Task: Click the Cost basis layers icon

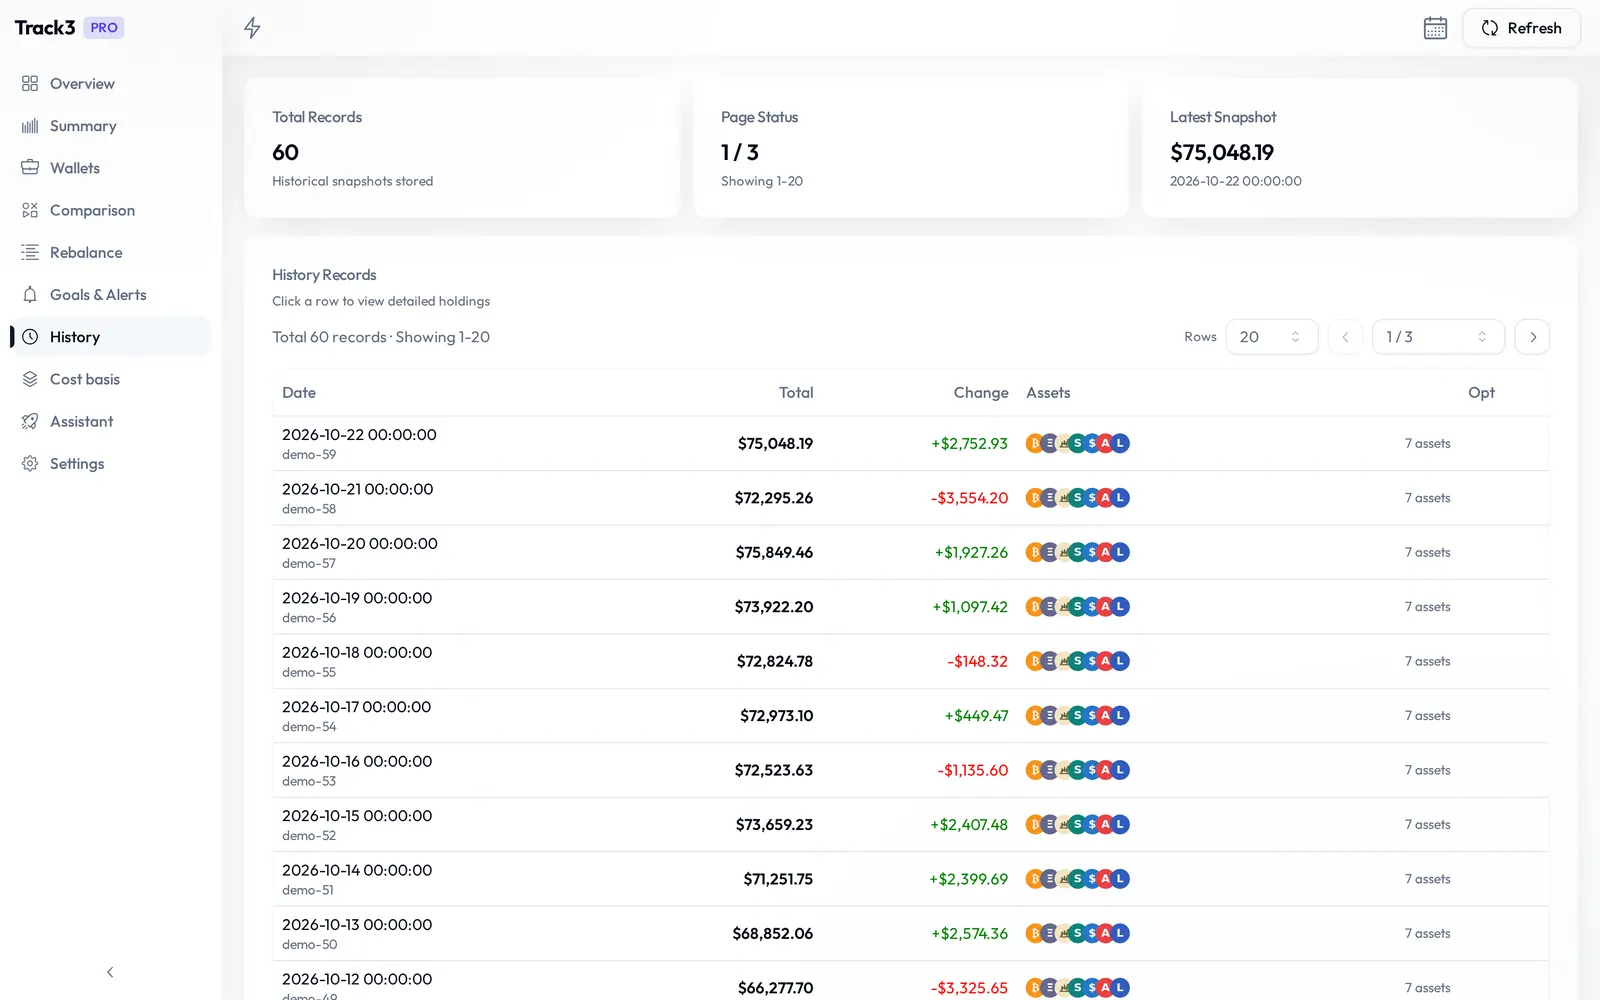Action: click(x=30, y=379)
